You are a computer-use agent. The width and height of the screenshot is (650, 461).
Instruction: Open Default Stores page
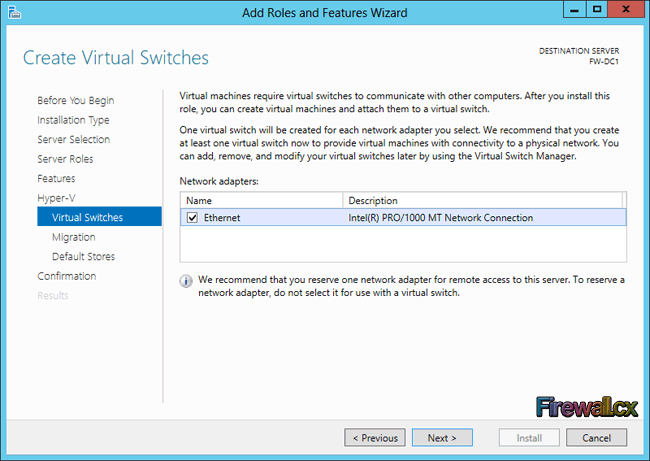83,256
